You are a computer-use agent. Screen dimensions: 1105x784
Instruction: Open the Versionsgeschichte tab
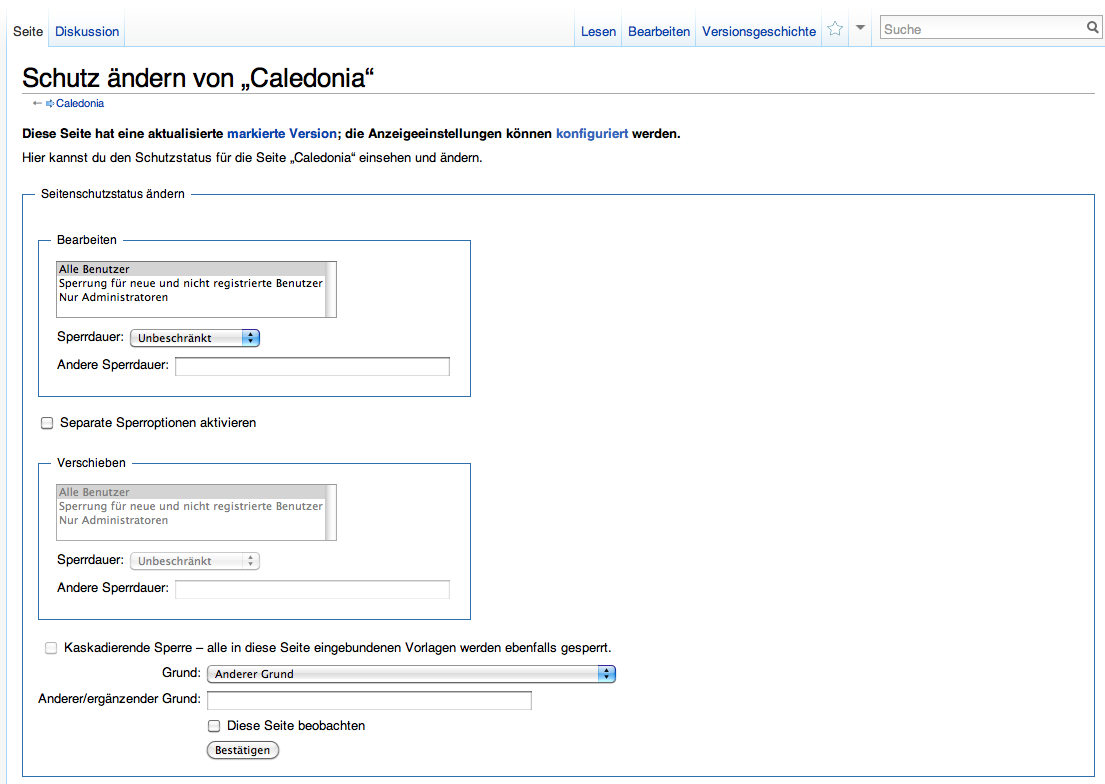[x=759, y=31]
